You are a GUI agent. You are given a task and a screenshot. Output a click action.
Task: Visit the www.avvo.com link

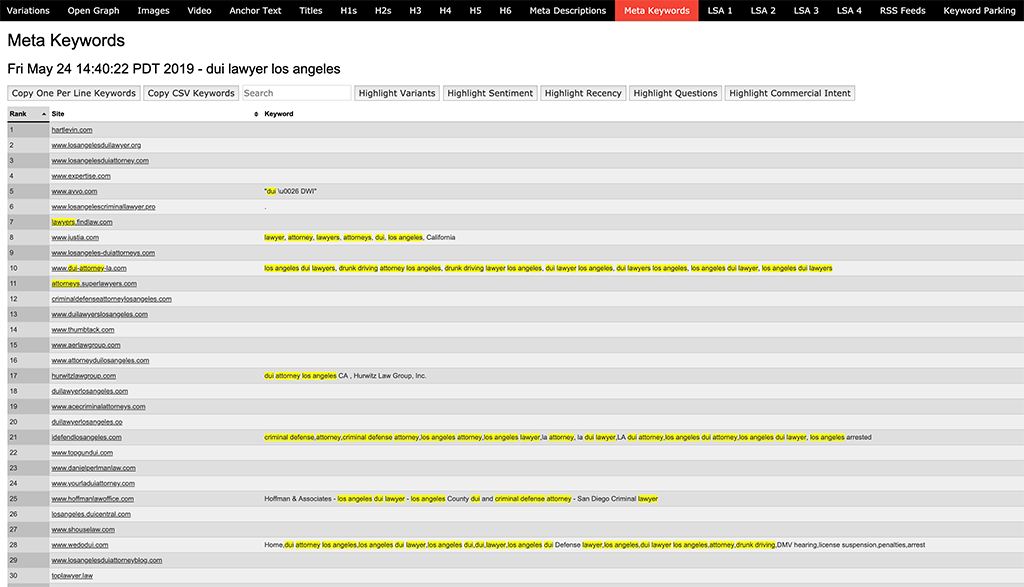[x=74, y=191]
